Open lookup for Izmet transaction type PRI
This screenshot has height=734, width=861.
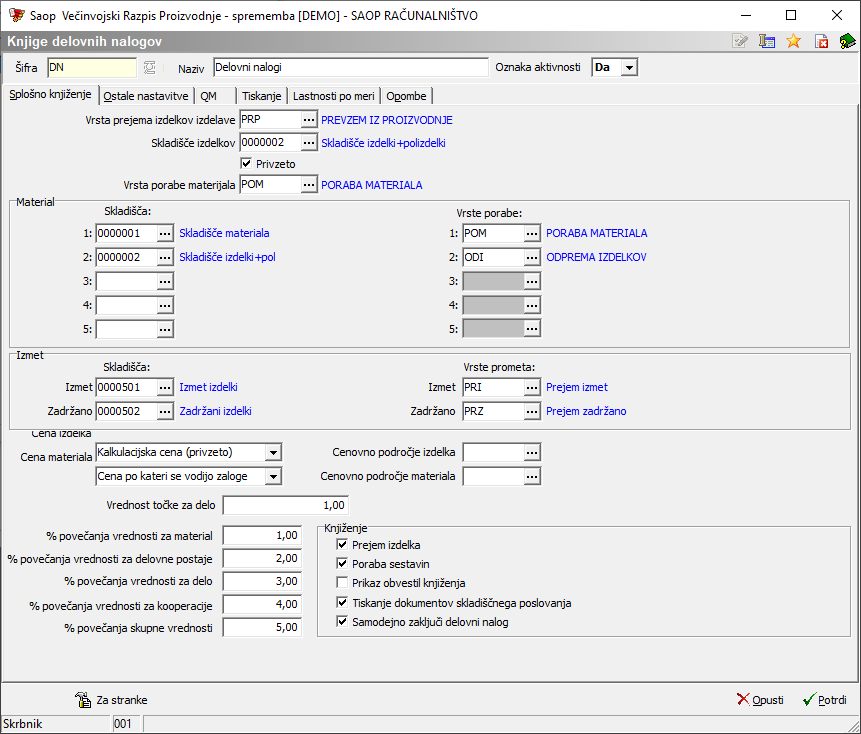pyautogui.click(x=532, y=388)
